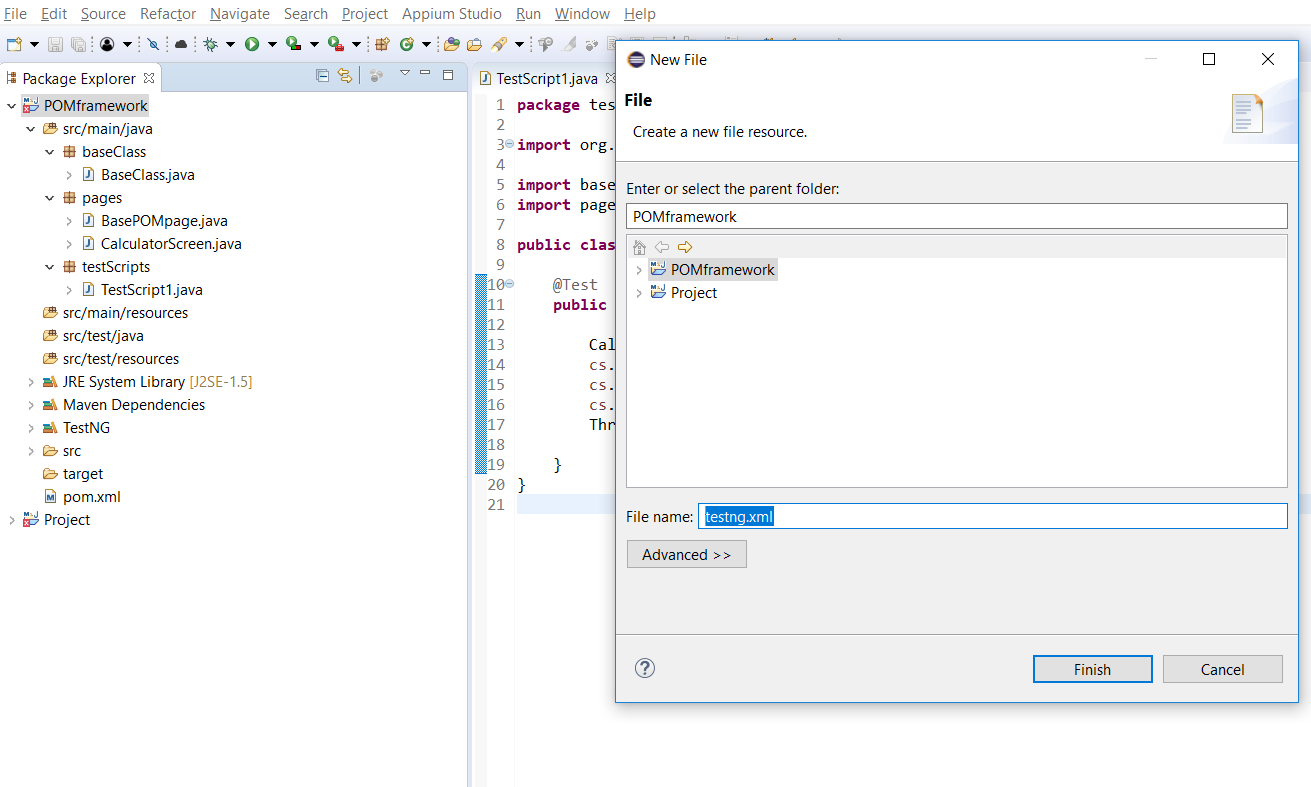Cancel the New File dialog
The height and width of the screenshot is (787, 1311).
(1222, 668)
